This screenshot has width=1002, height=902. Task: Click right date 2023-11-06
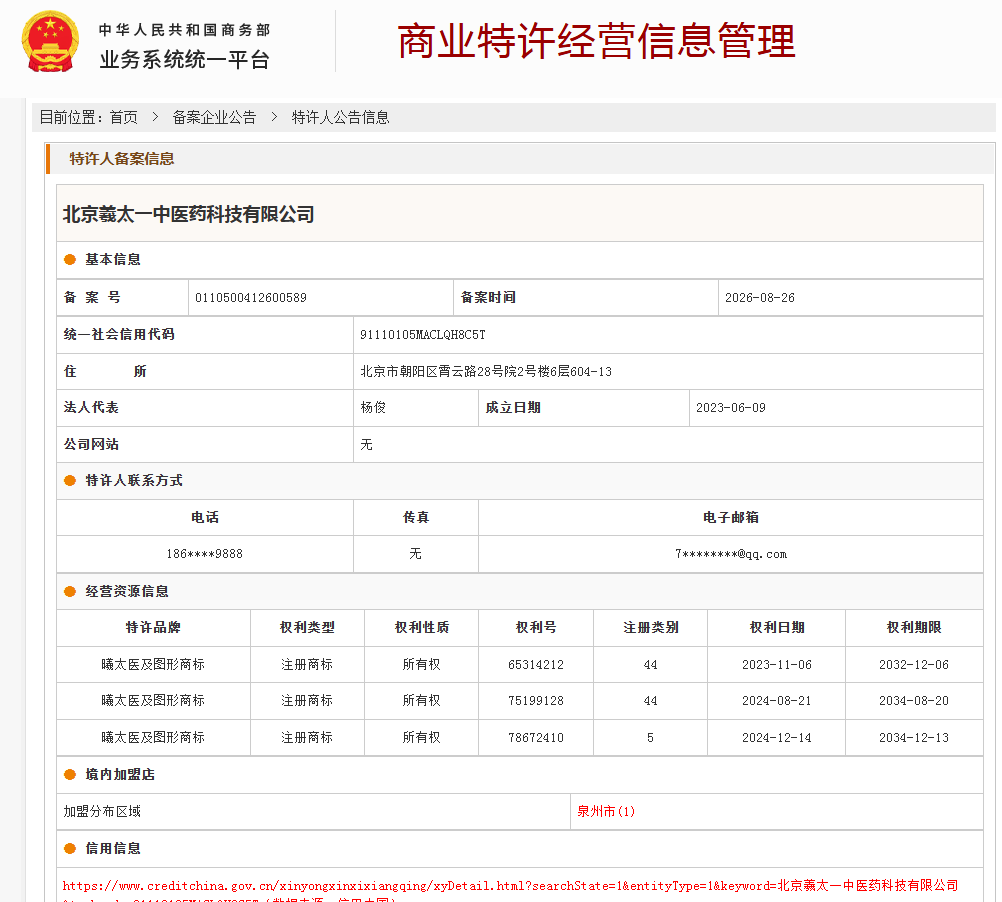(x=777, y=665)
